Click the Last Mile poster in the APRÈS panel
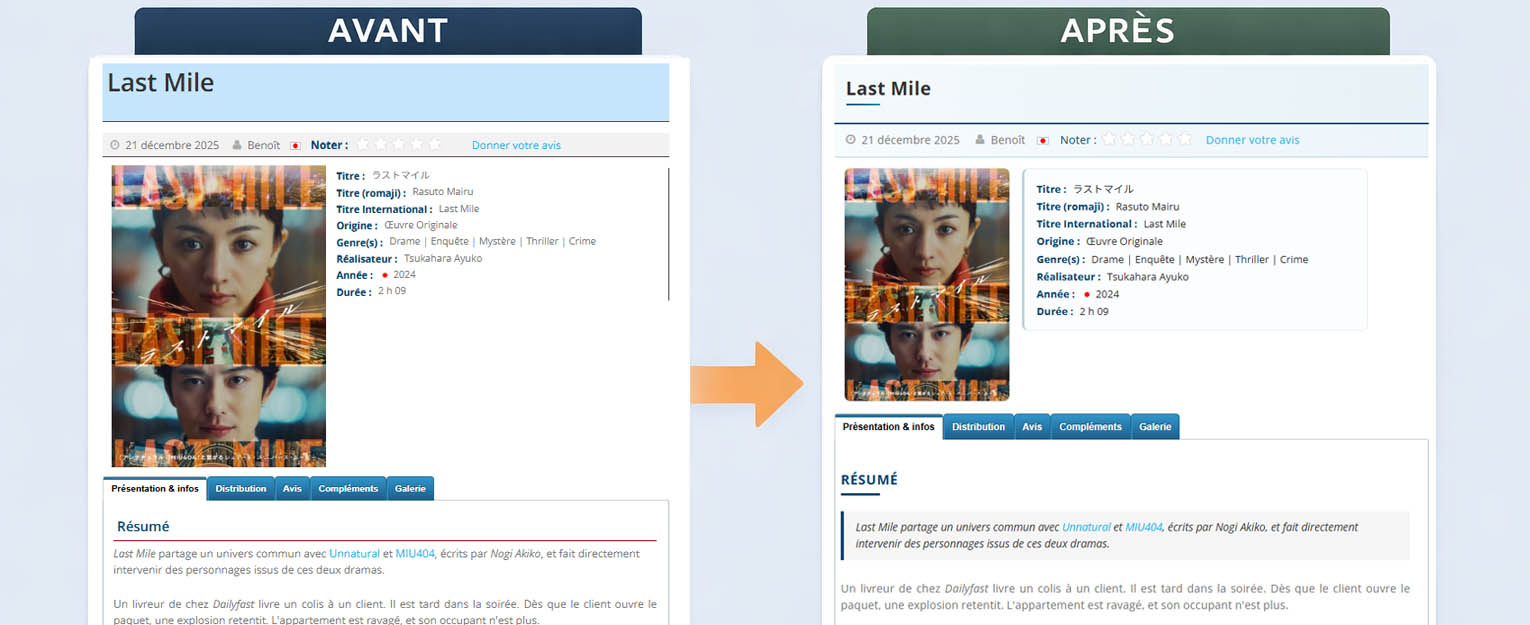Image resolution: width=1530 pixels, height=625 pixels. pyautogui.click(x=926, y=284)
